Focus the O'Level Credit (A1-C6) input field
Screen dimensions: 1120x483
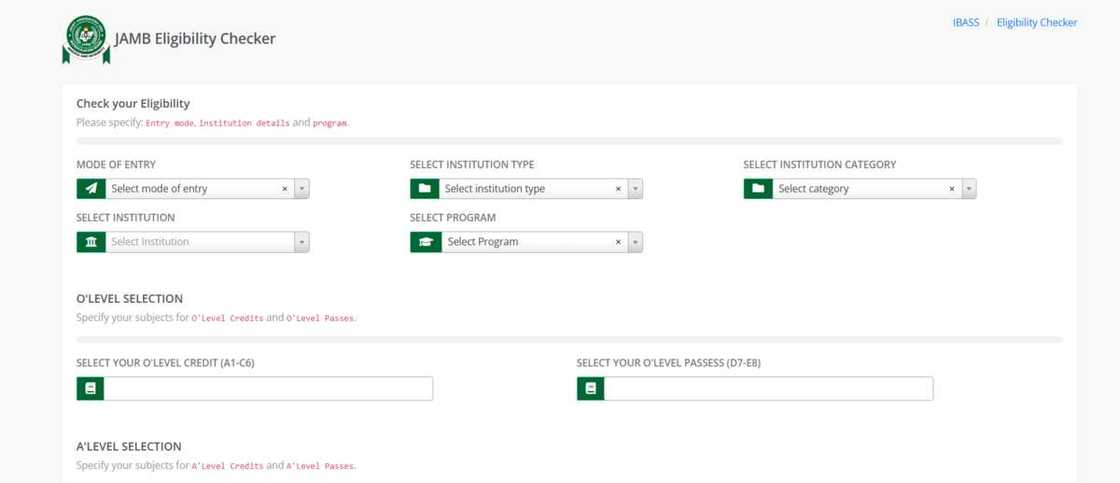coord(269,389)
